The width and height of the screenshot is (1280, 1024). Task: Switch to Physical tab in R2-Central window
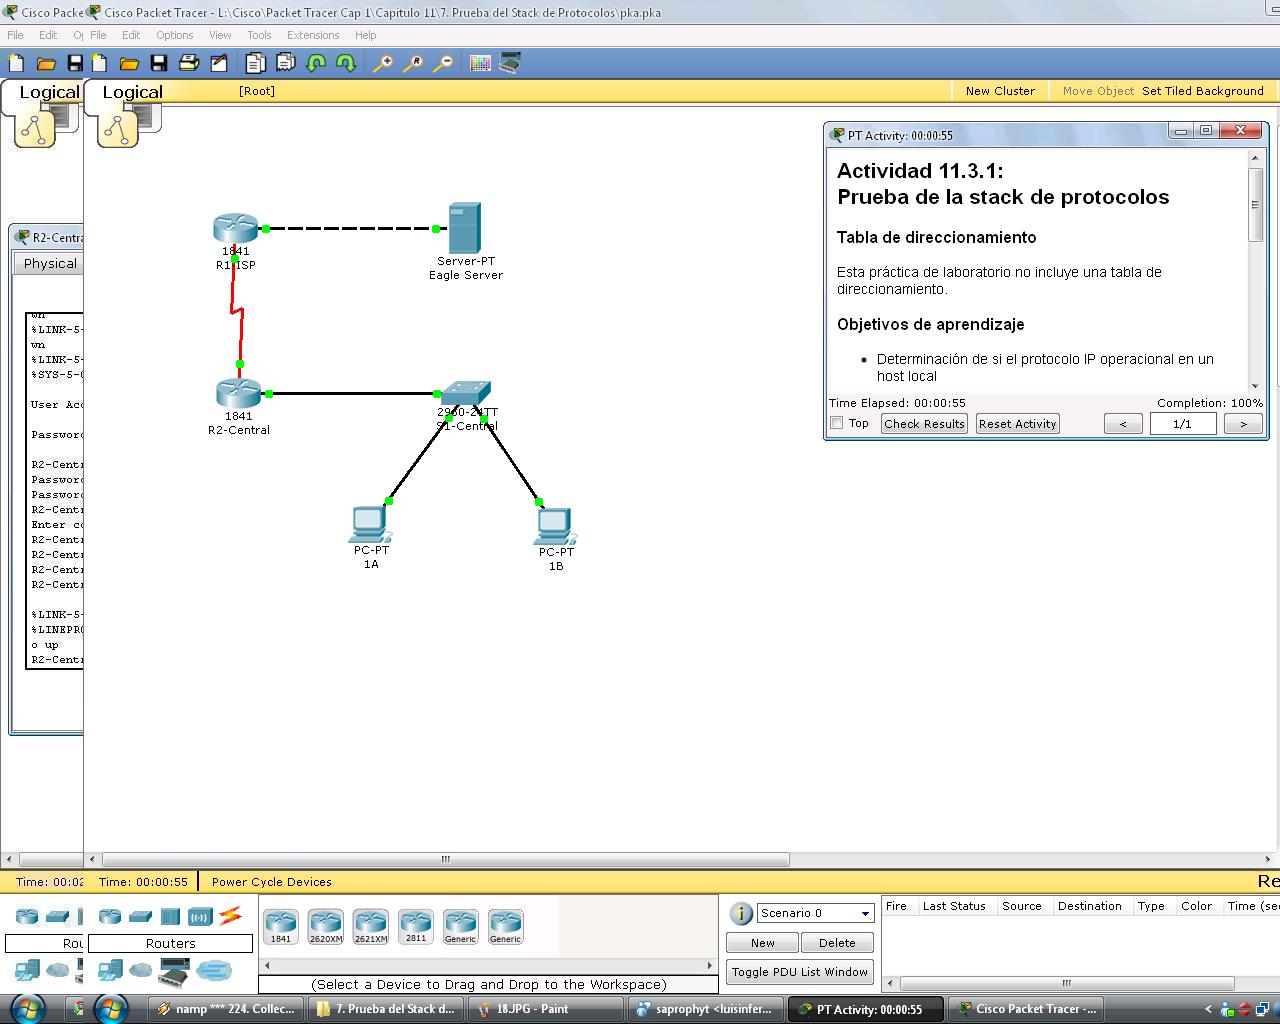[48, 264]
